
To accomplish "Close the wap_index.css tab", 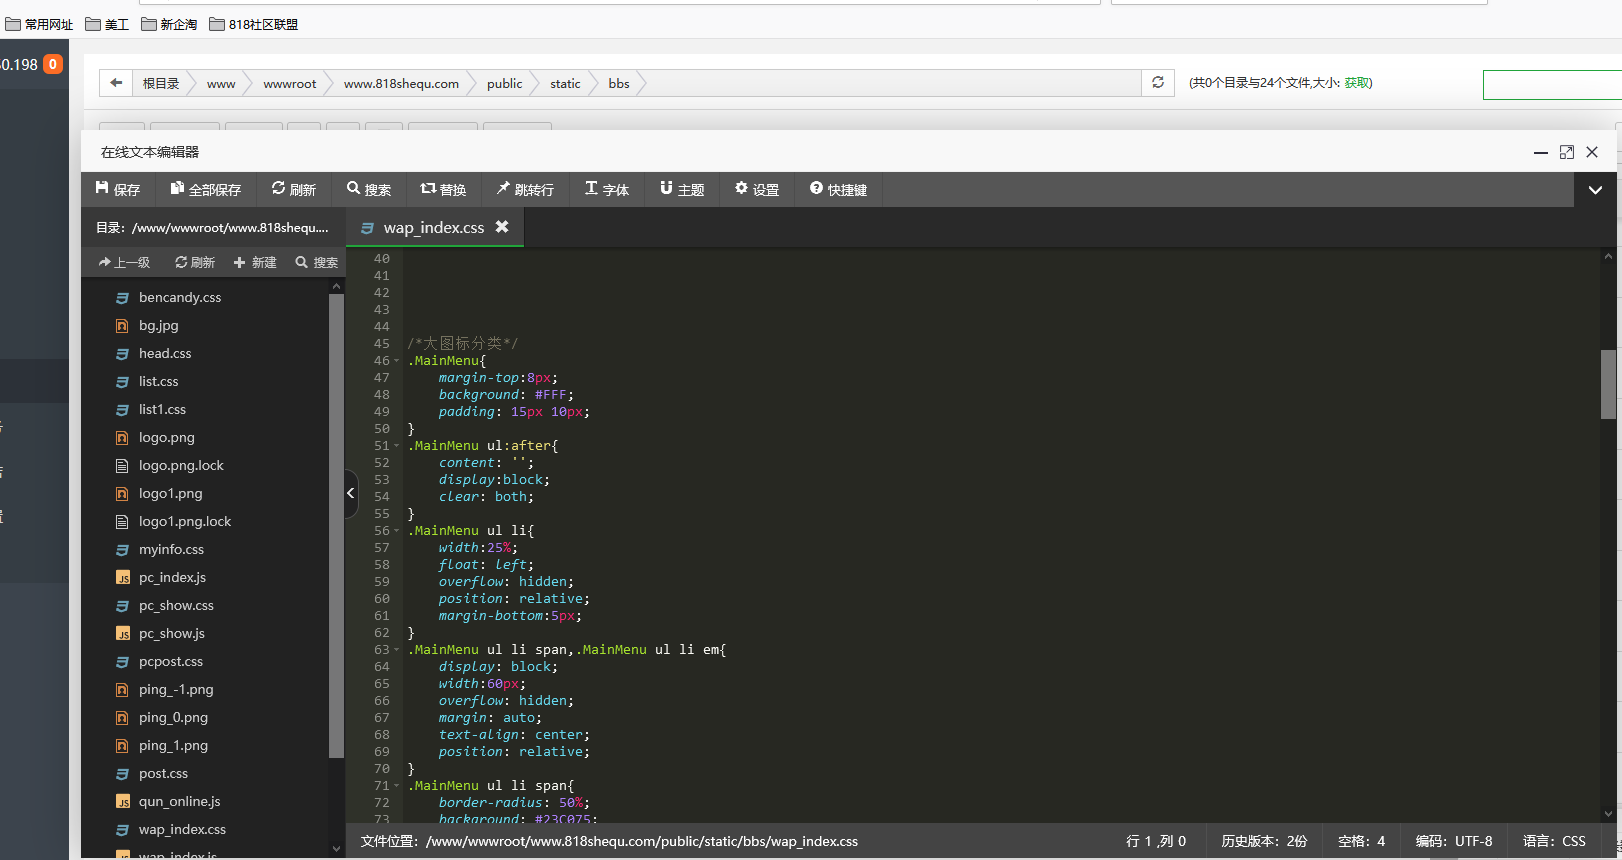I will [502, 227].
